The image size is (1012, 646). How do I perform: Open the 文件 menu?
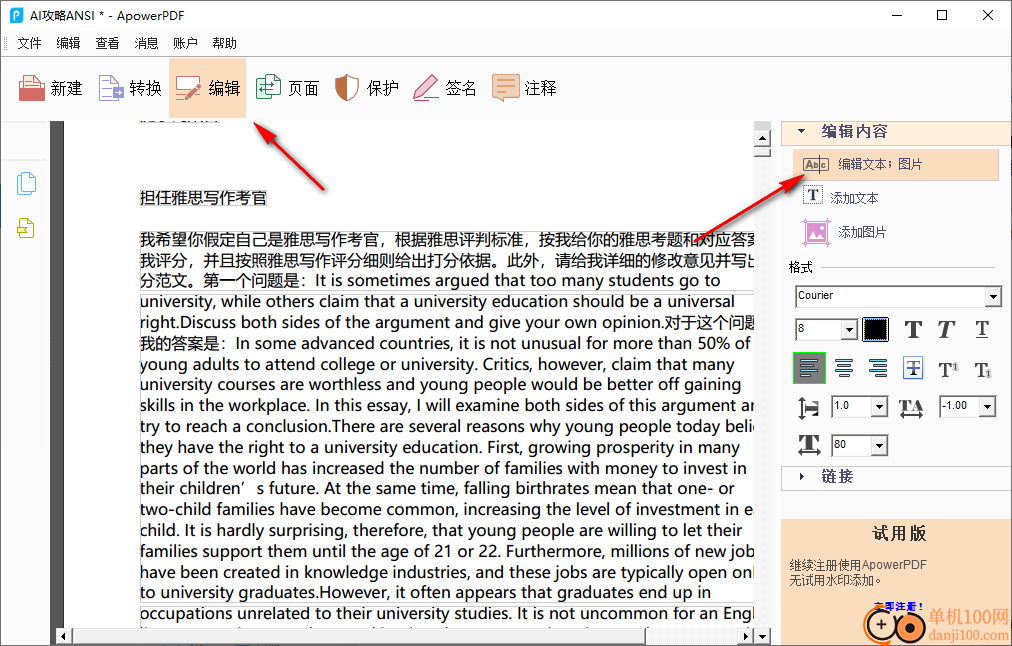pos(29,43)
